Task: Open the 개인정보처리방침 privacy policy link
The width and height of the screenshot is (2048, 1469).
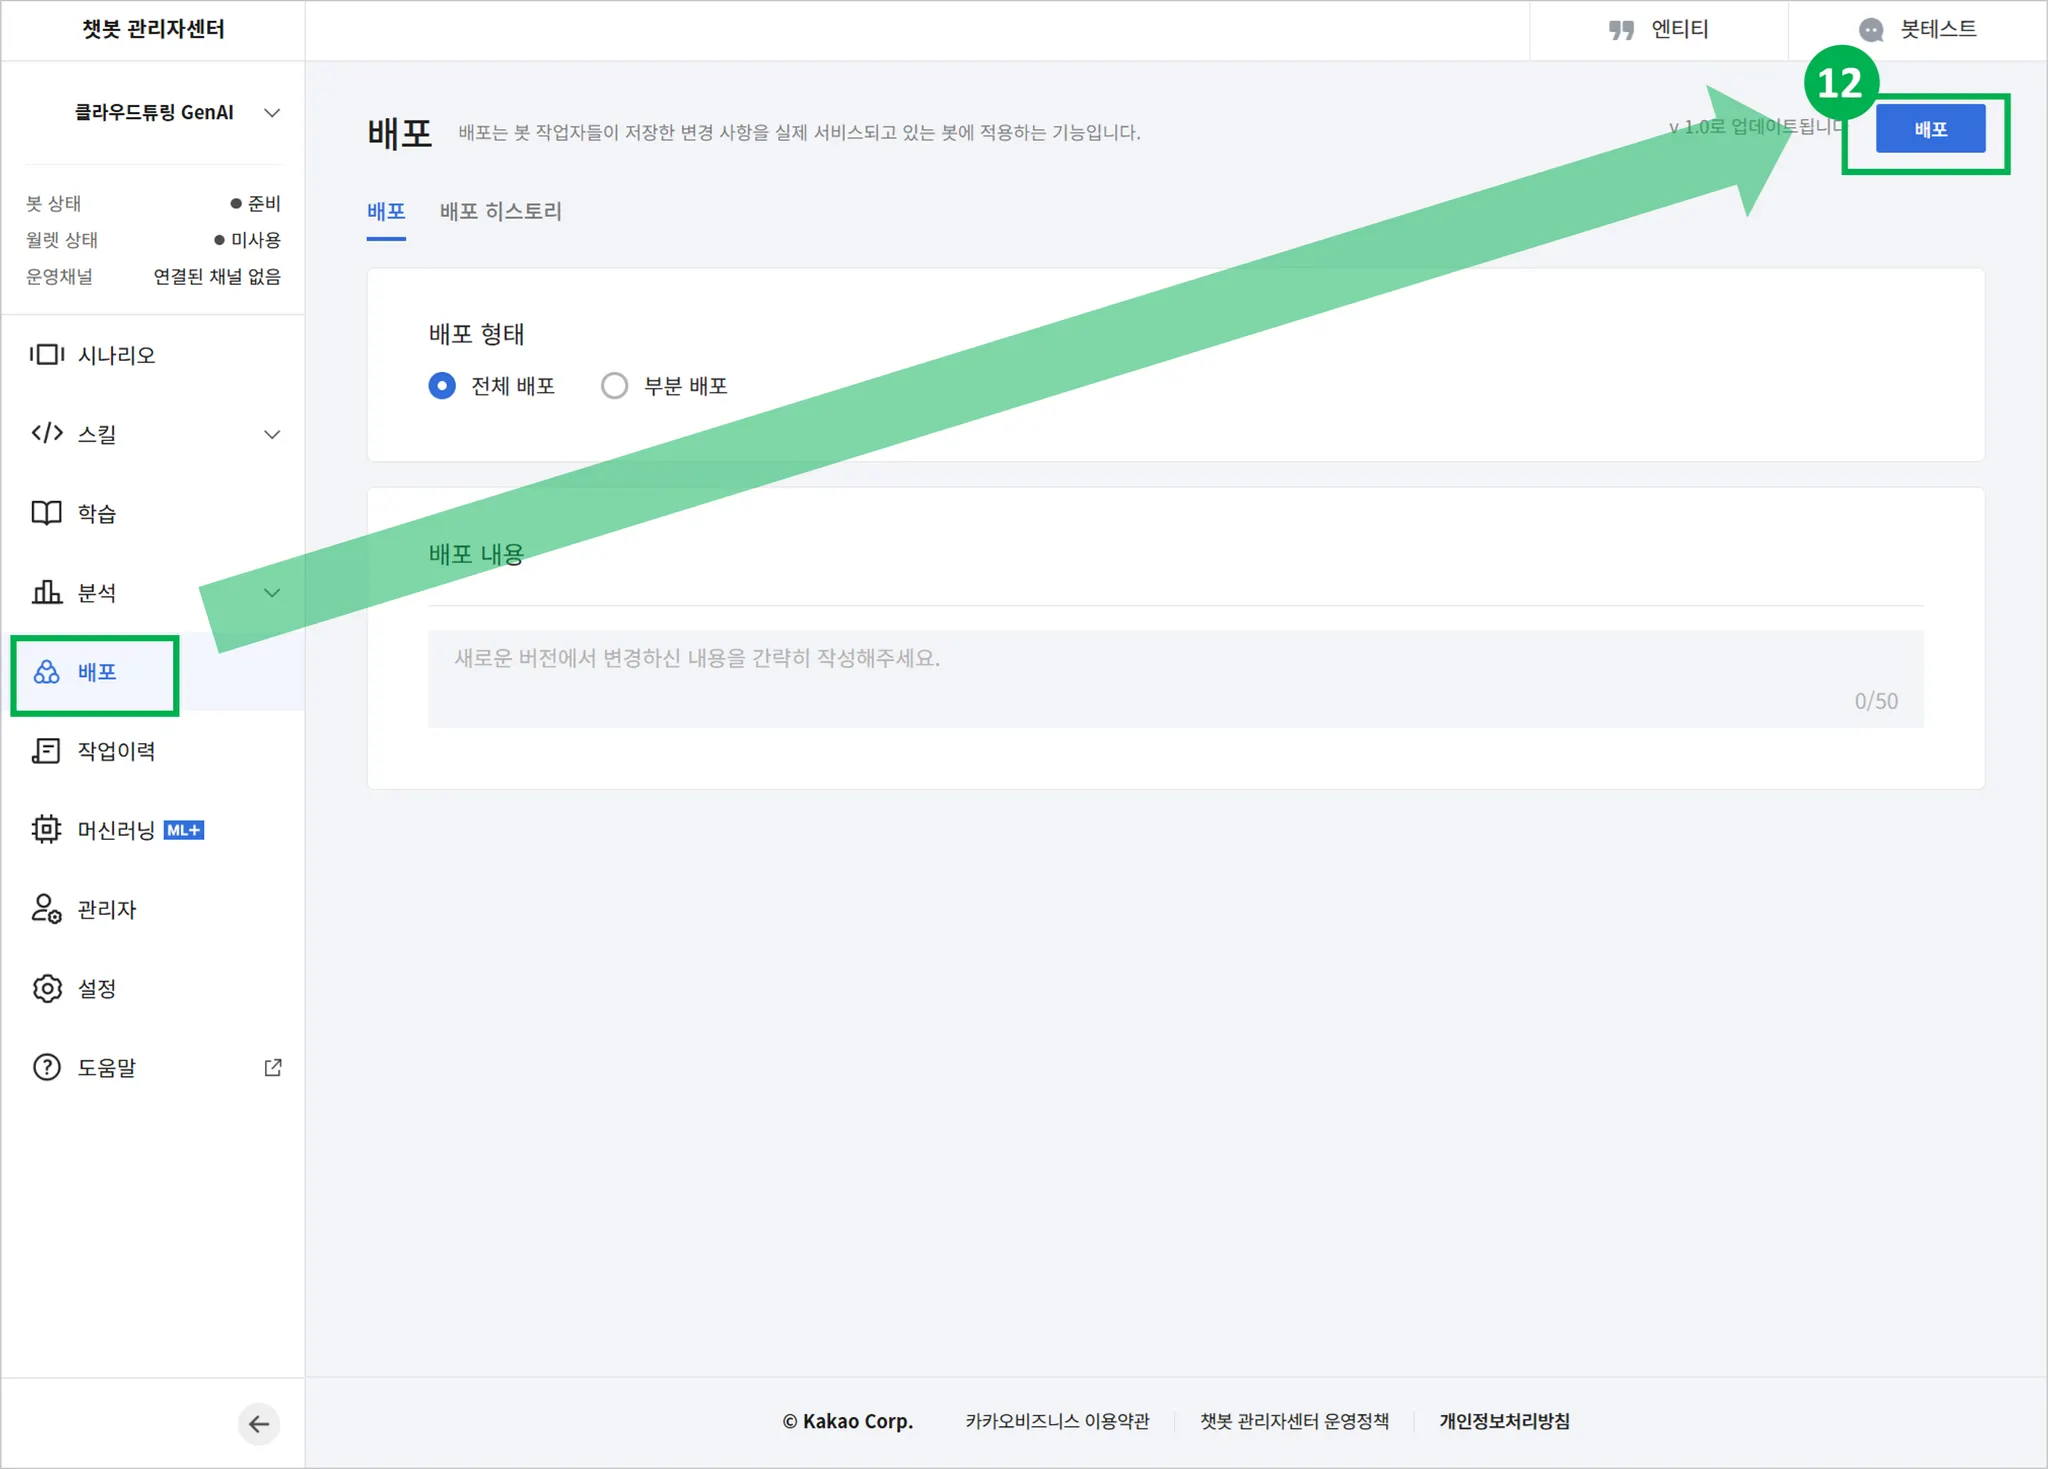Action: pos(1505,1421)
